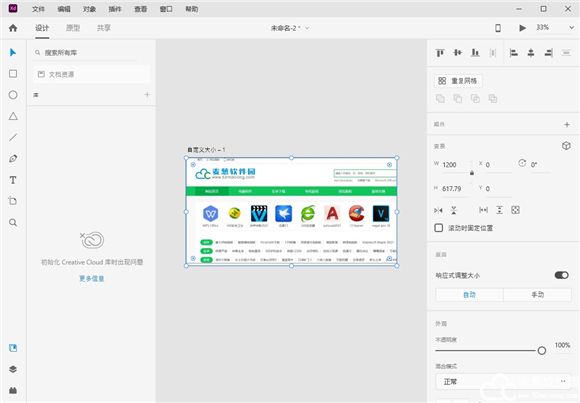
Task: Align selection to top edge
Action: pos(440,53)
